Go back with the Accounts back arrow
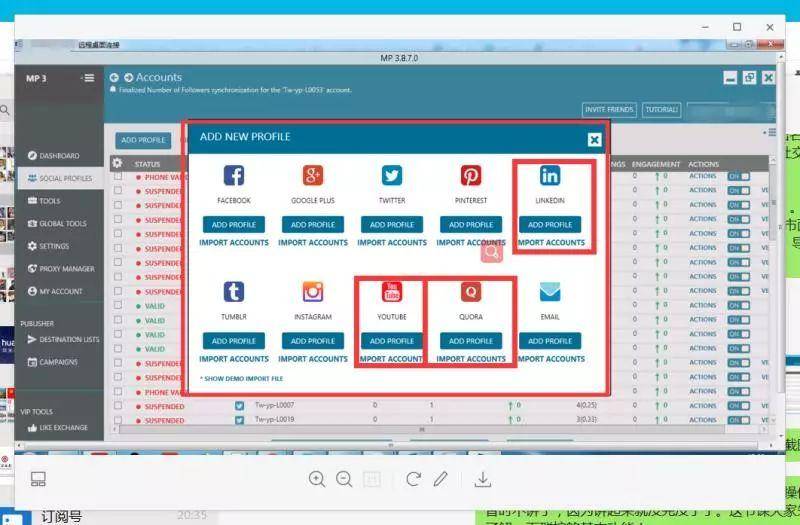The width and height of the screenshot is (800, 525). pos(114,78)
